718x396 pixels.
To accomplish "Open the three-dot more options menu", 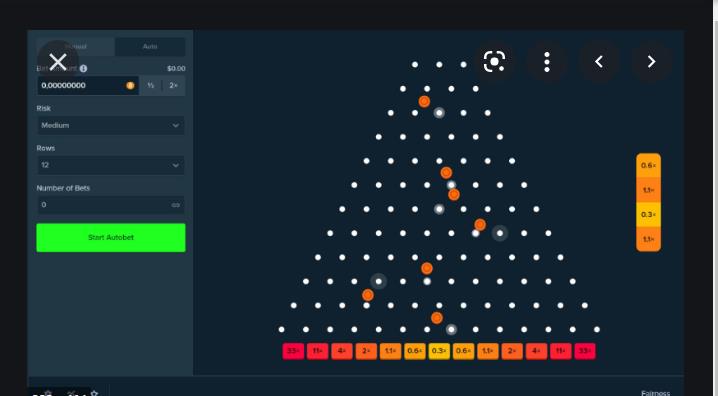I will click(547, 61).
